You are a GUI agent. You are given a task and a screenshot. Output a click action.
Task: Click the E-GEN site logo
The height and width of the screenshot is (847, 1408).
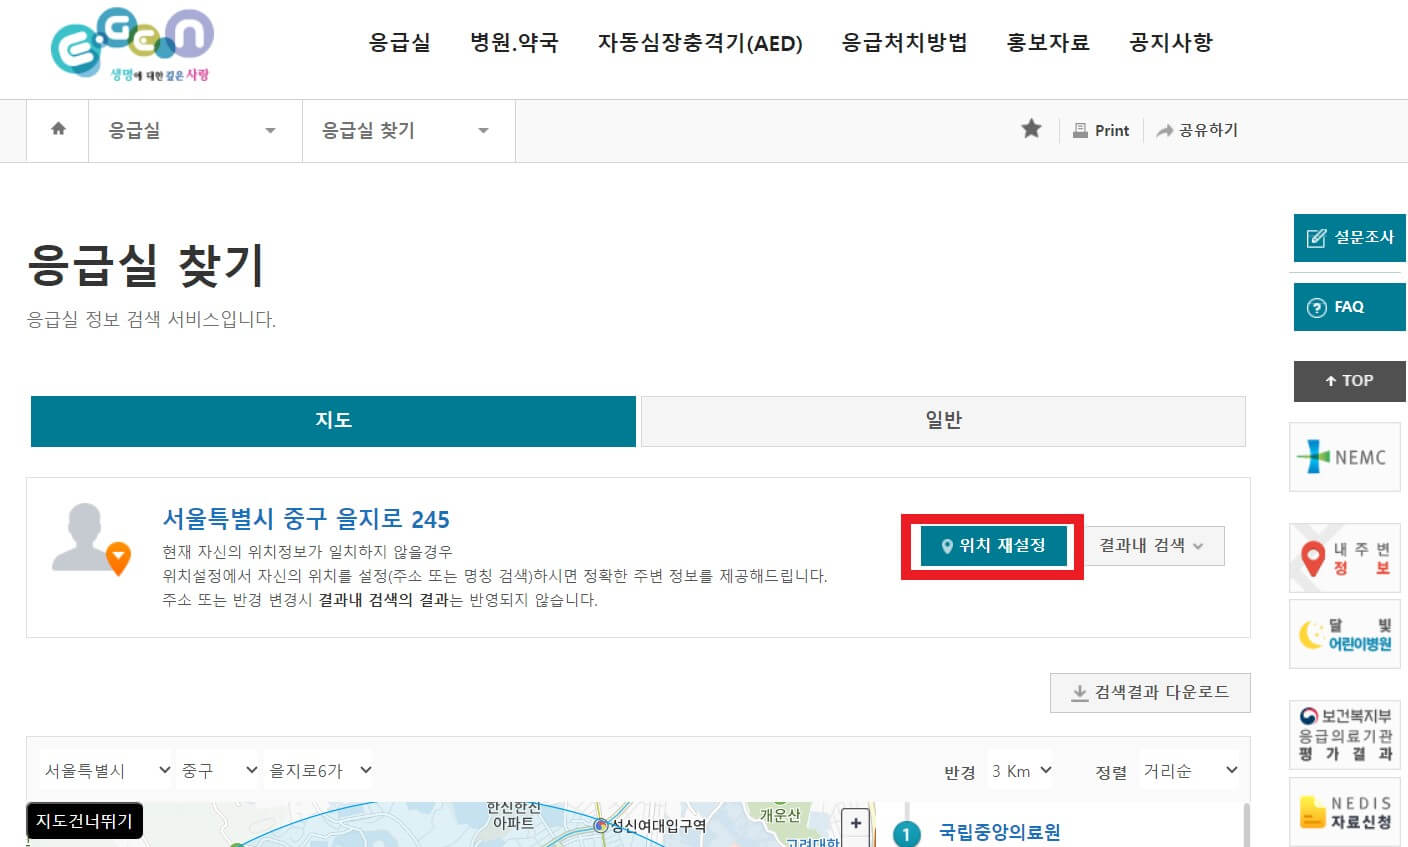click(x=130, y=42)
